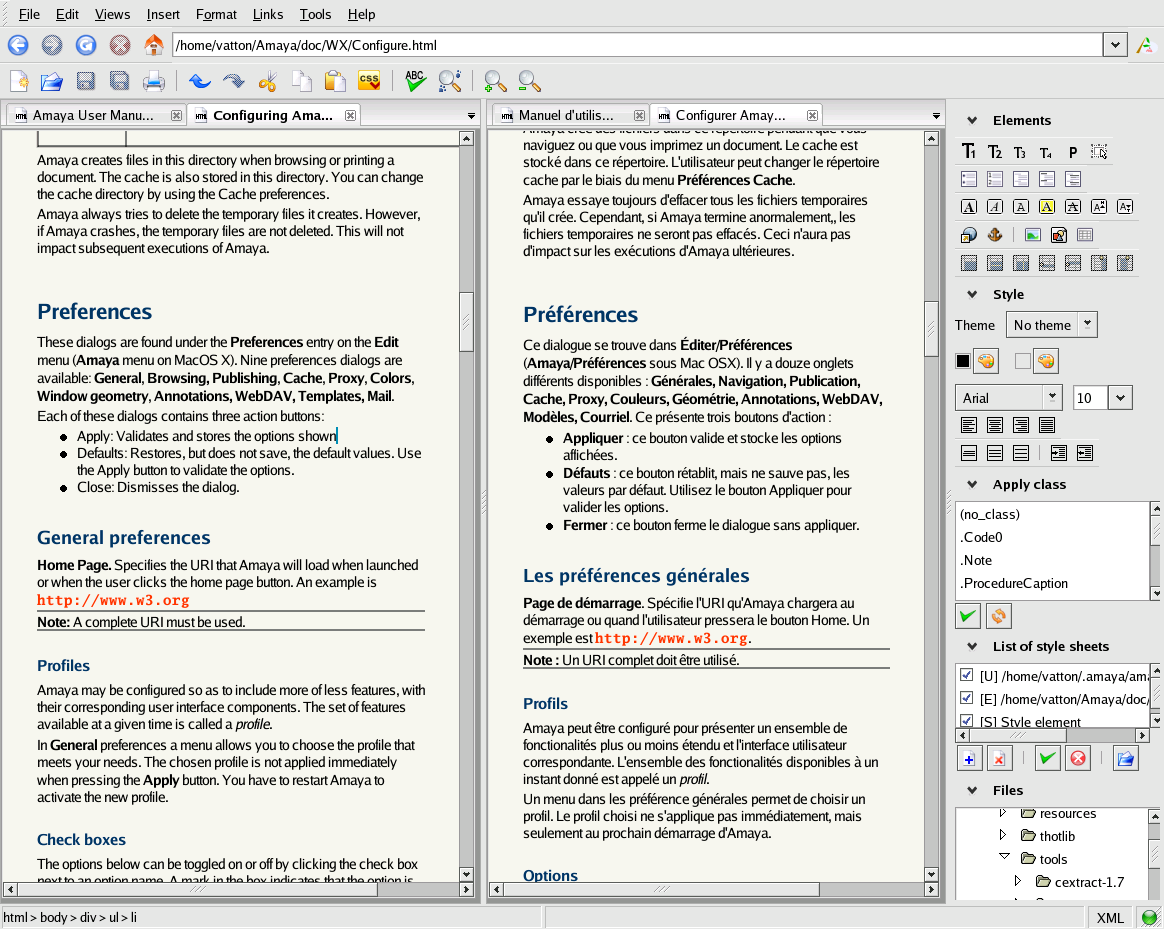
Task: Uncheck the [U] user style sheet
Action: click(966, 675)
